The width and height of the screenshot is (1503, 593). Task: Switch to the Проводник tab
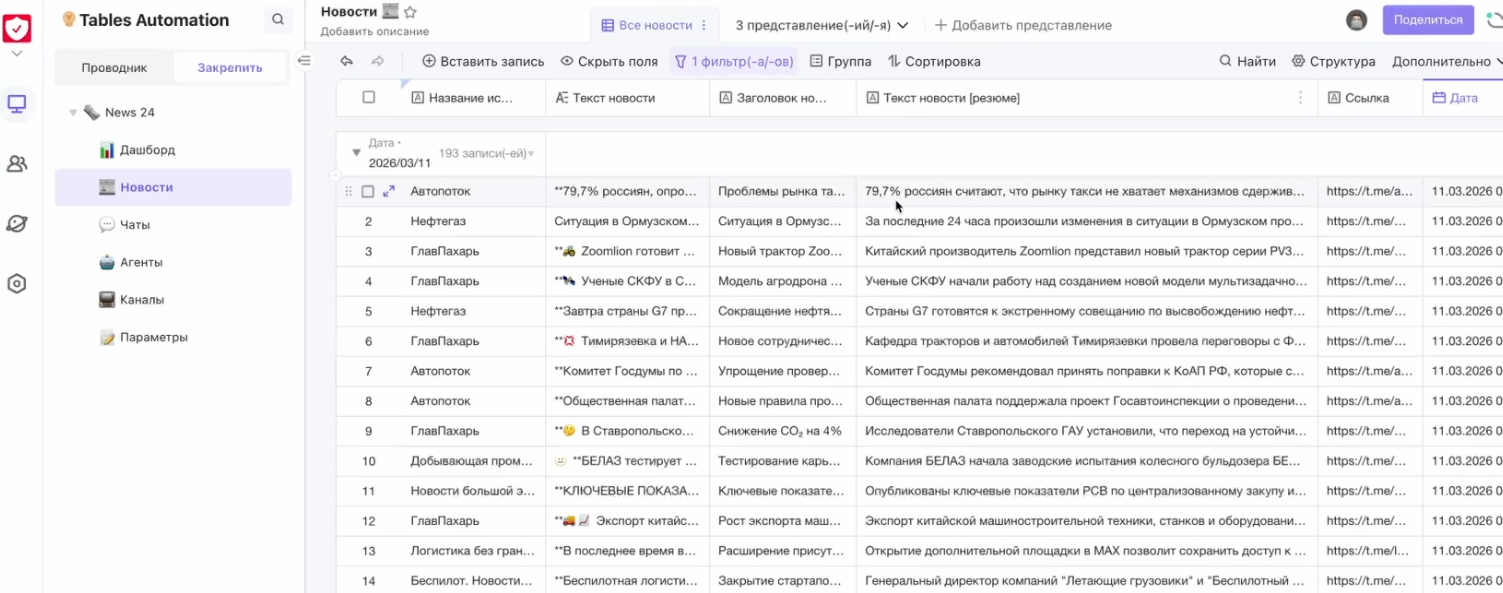[114, 68]
